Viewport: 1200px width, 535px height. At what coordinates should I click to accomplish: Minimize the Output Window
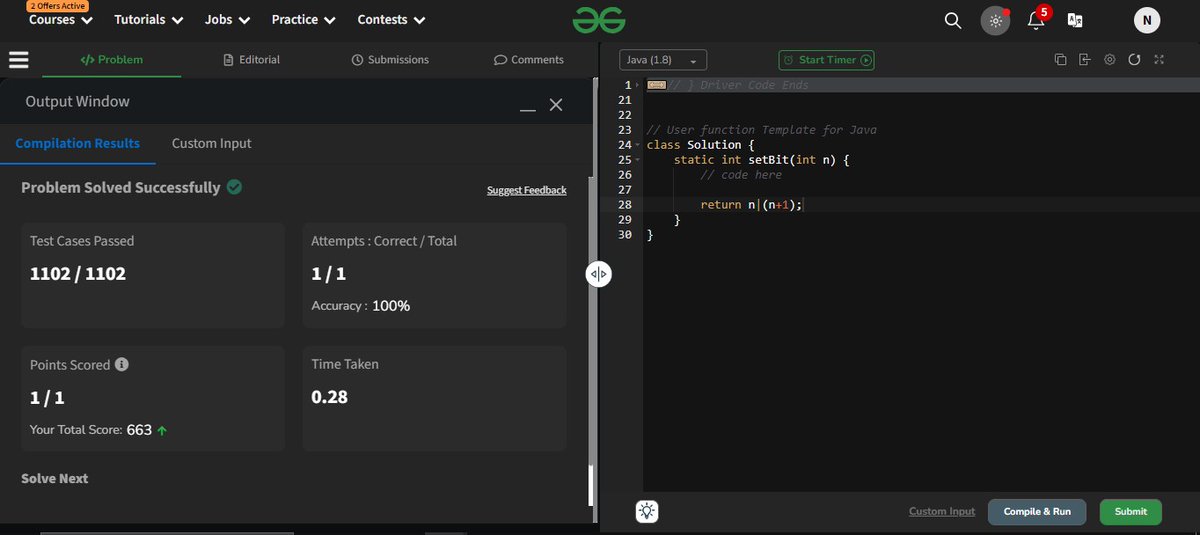[528, 109]
